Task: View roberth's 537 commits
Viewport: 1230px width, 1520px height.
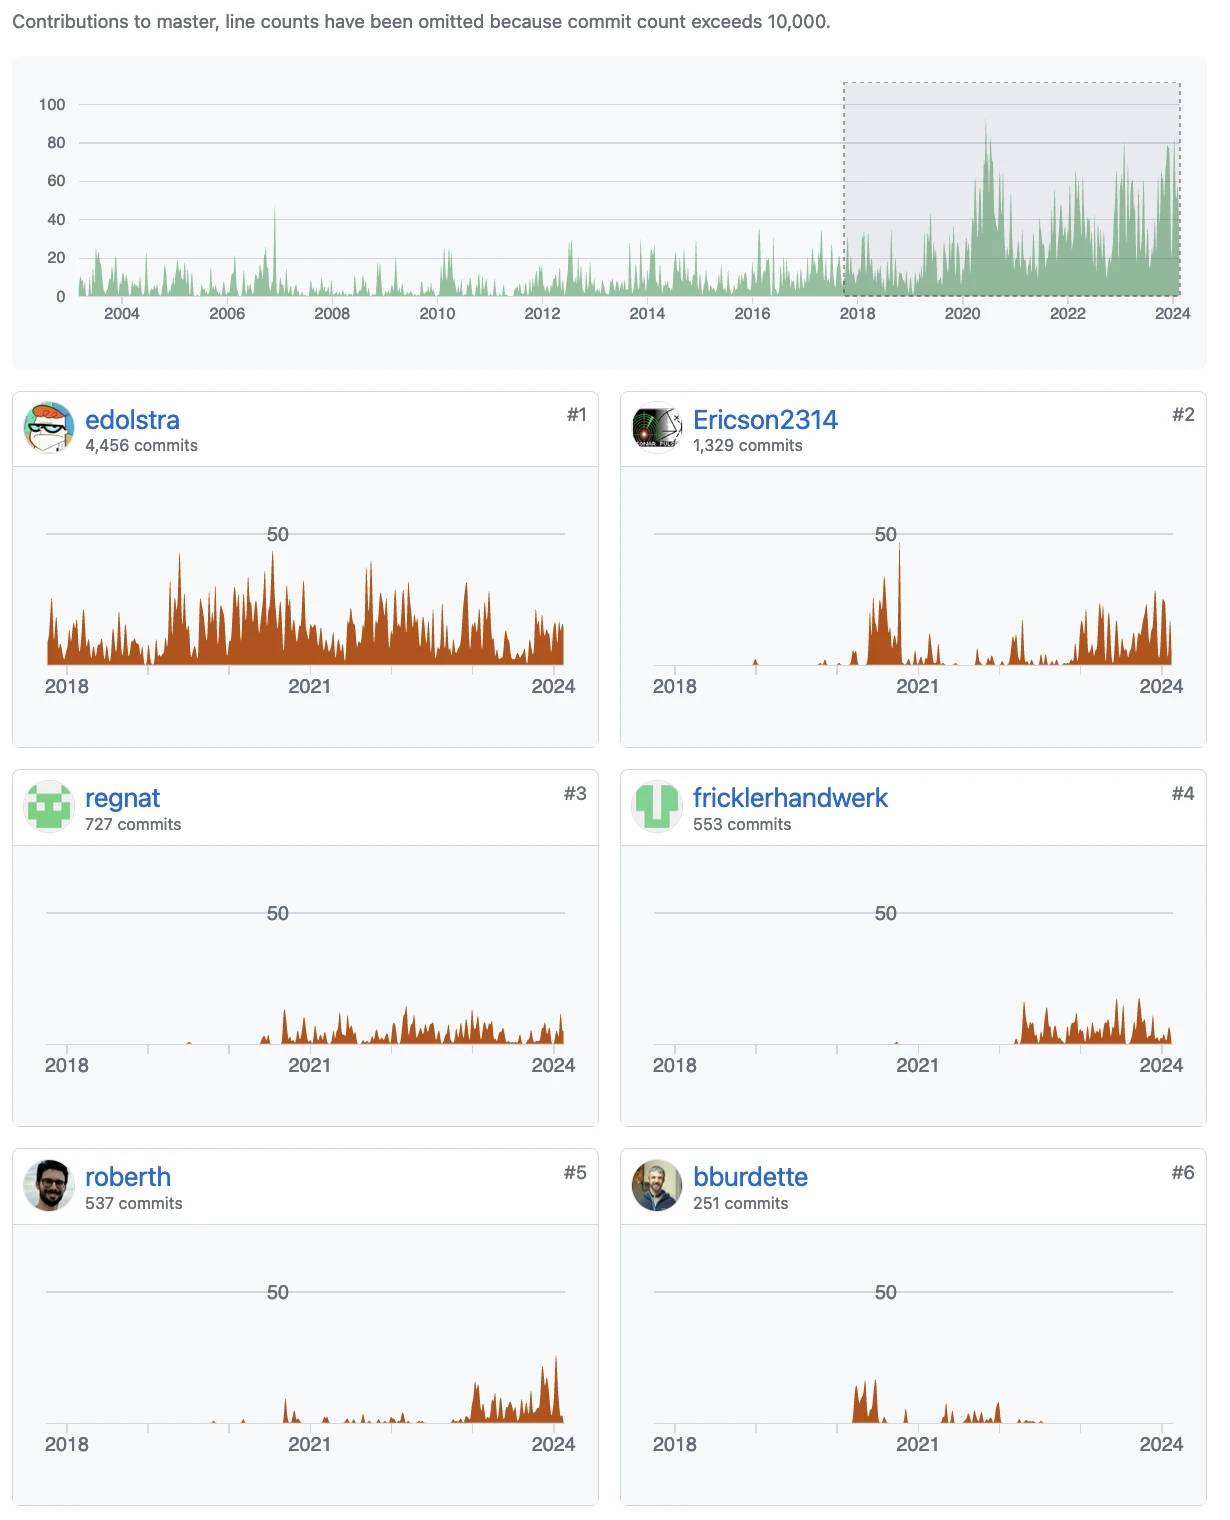Action: [133, 1204]
